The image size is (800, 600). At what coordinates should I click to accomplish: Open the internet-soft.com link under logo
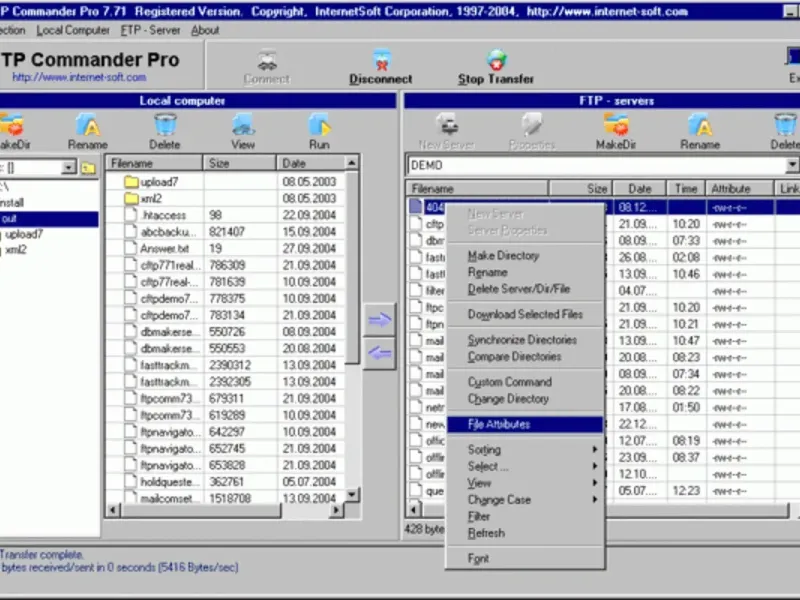pyautogui.click(x=79, y=78)
